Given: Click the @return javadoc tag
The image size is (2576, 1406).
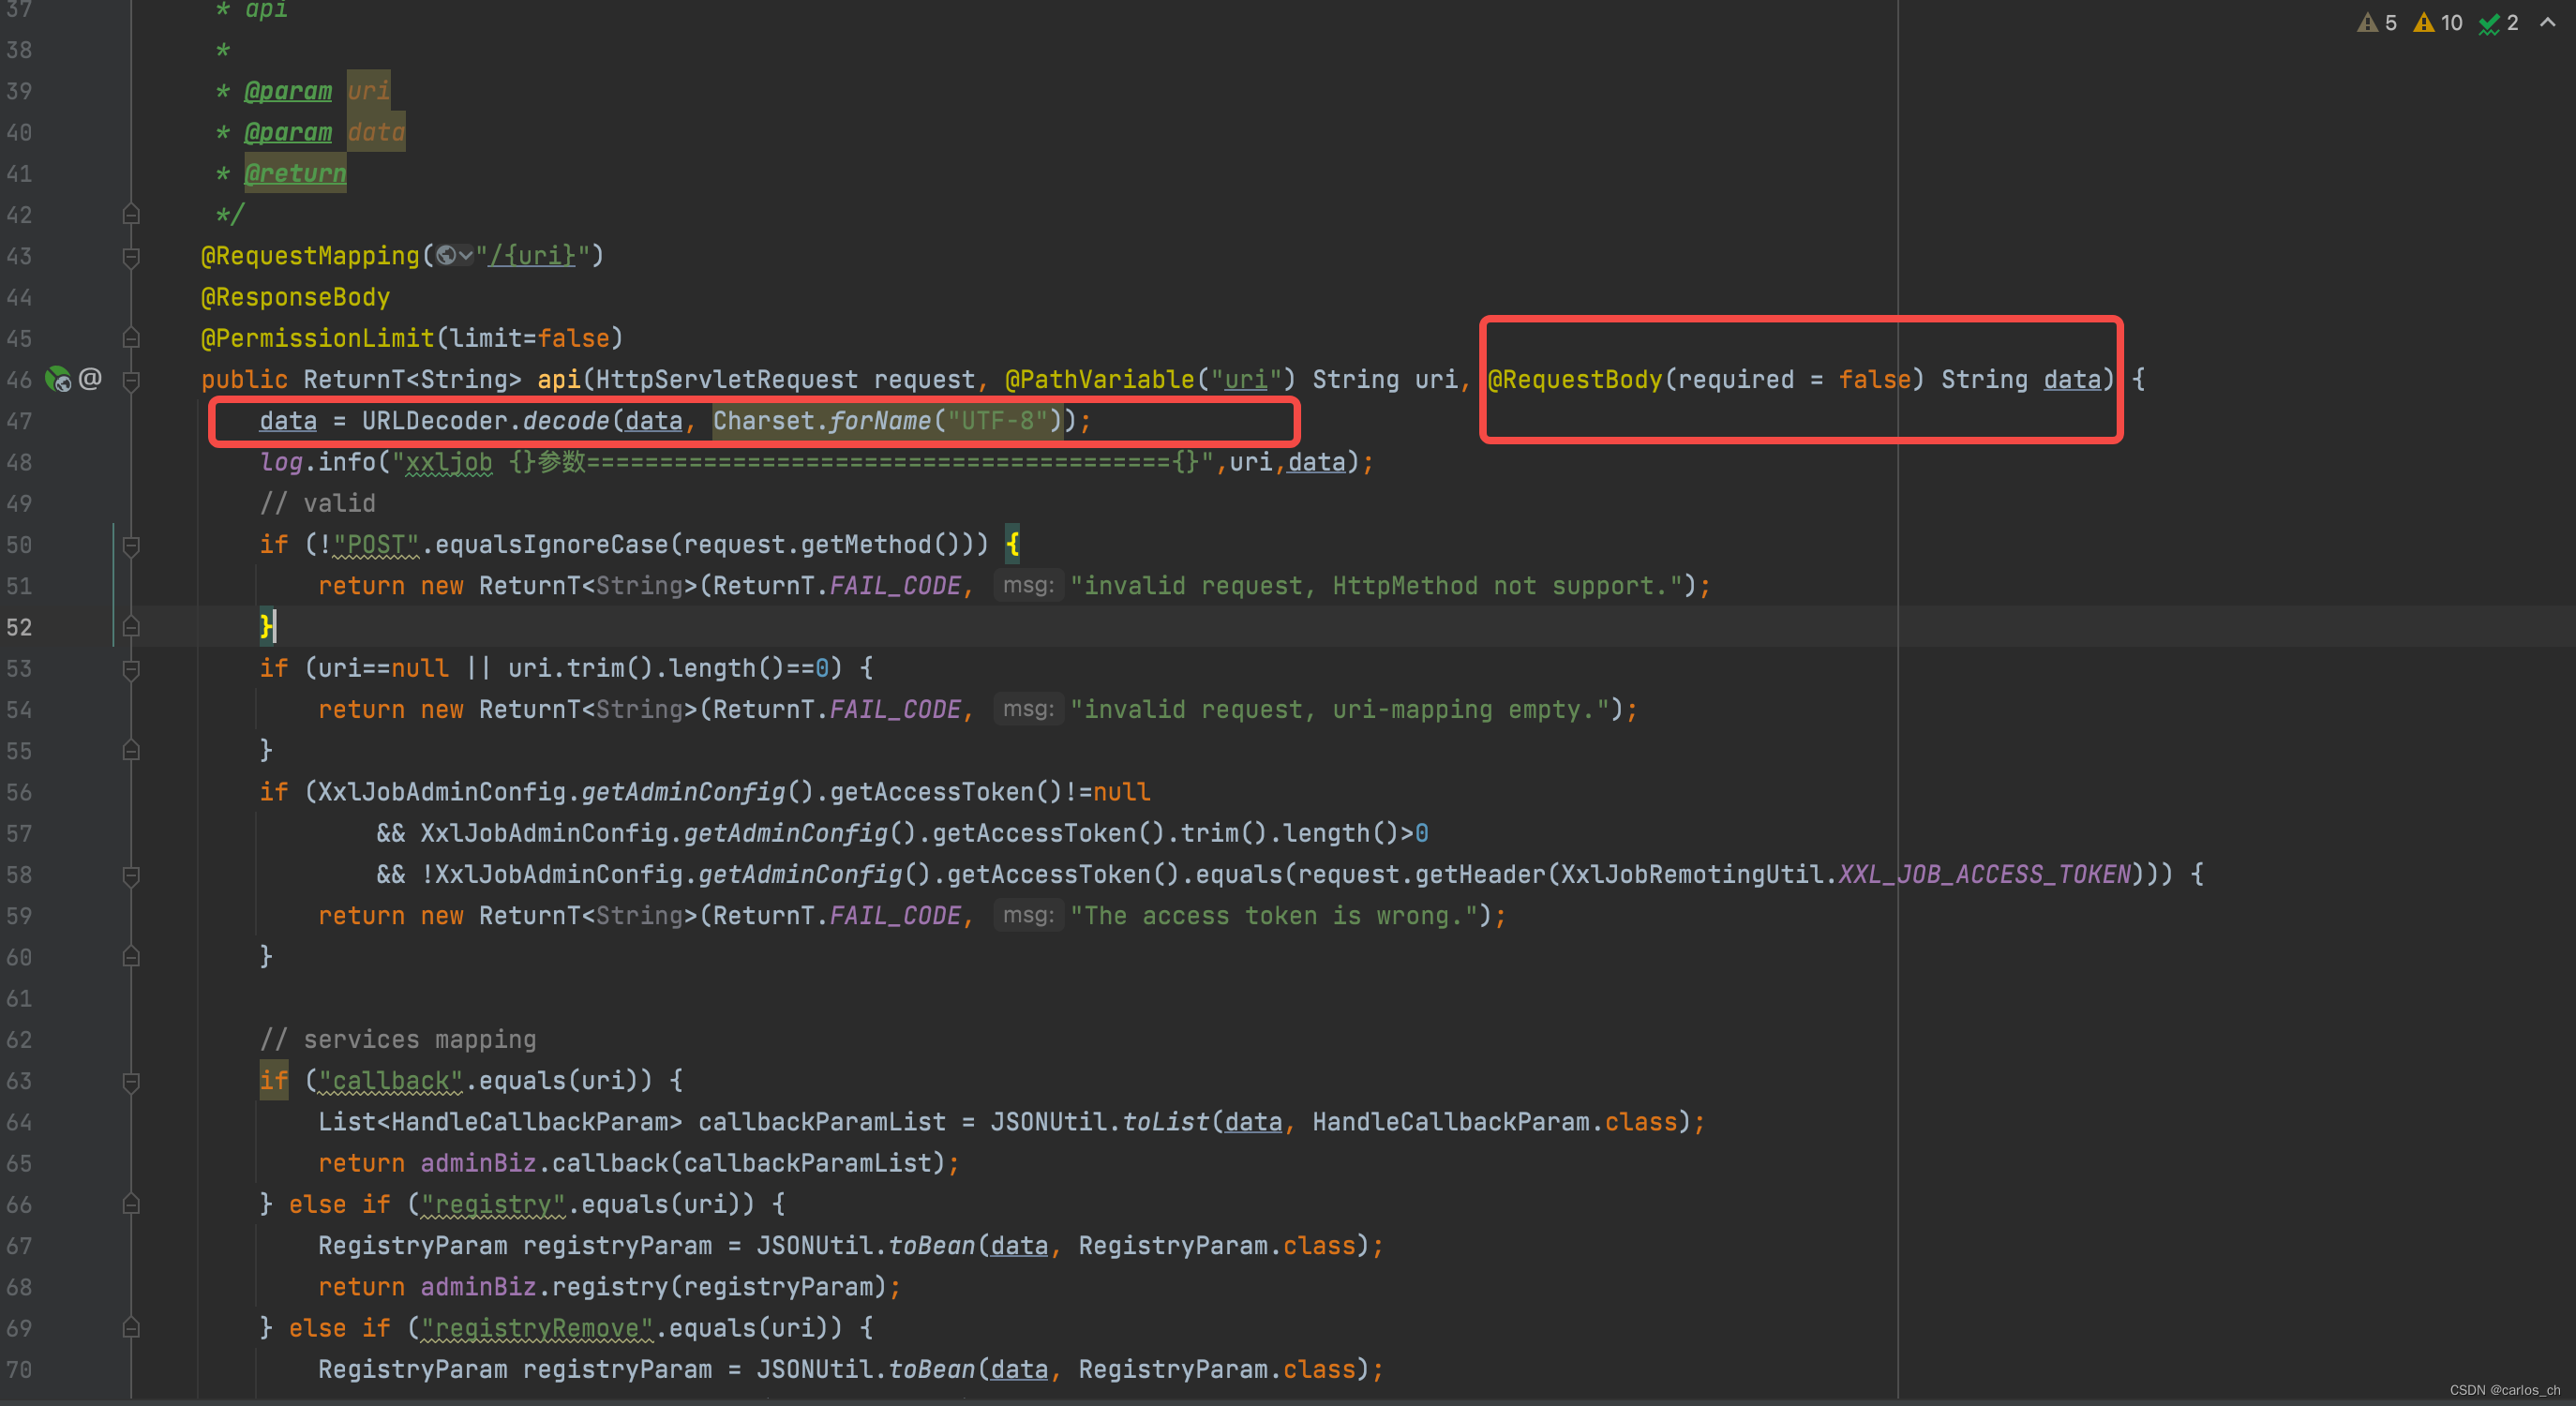Looking at the screenshot, I should click(x=295, y=173).
